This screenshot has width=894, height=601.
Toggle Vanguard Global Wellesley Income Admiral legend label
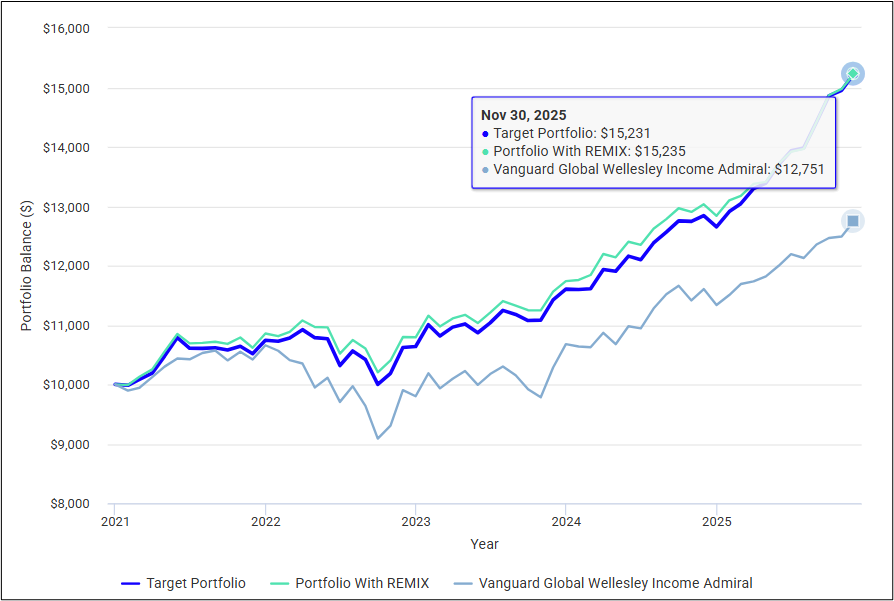616,583
